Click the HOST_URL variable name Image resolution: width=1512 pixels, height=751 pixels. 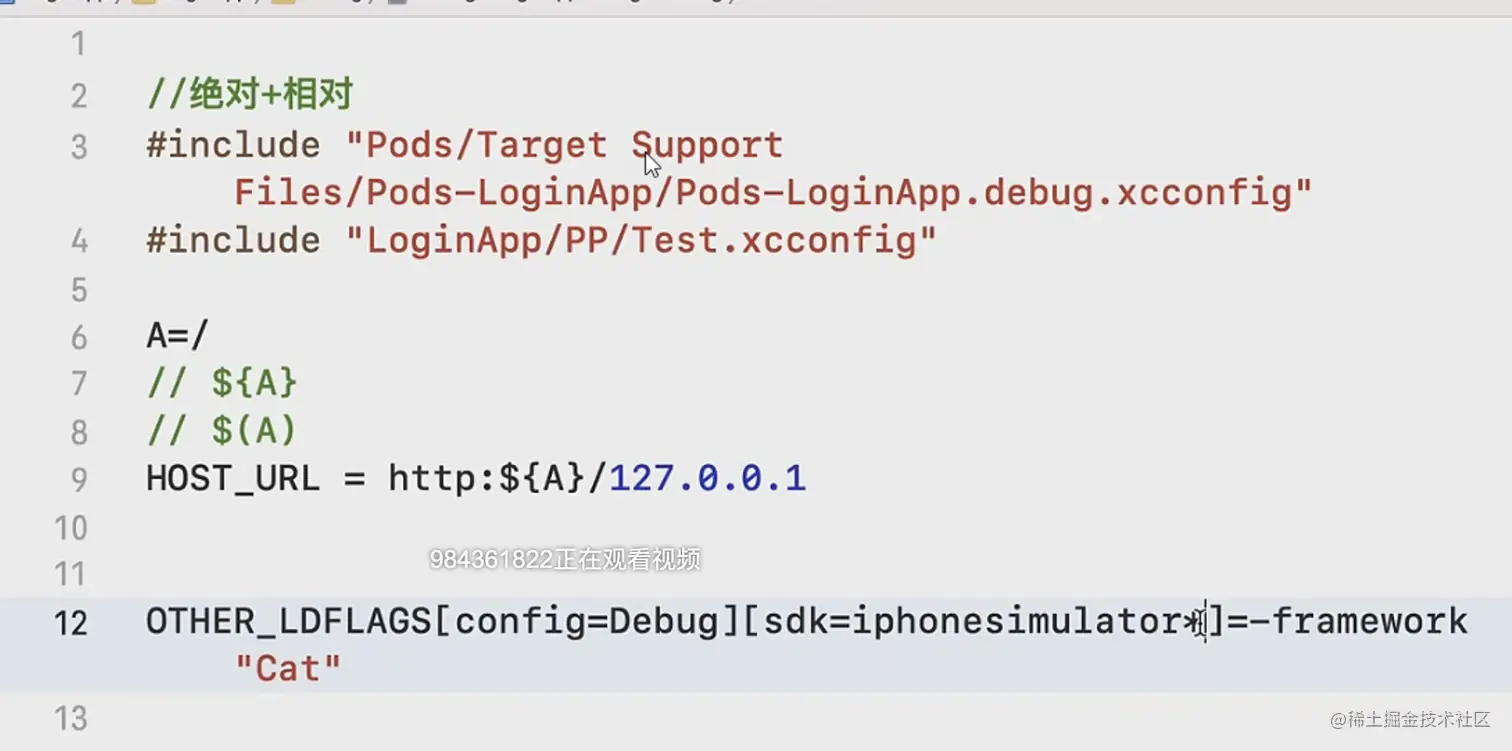(232, 479)
